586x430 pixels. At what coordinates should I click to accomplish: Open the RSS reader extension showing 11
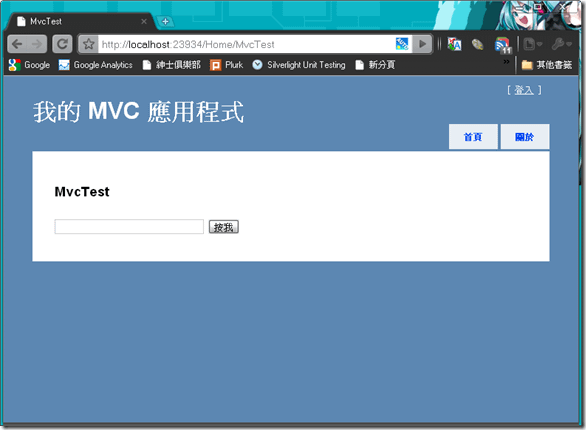coord(503,45)
